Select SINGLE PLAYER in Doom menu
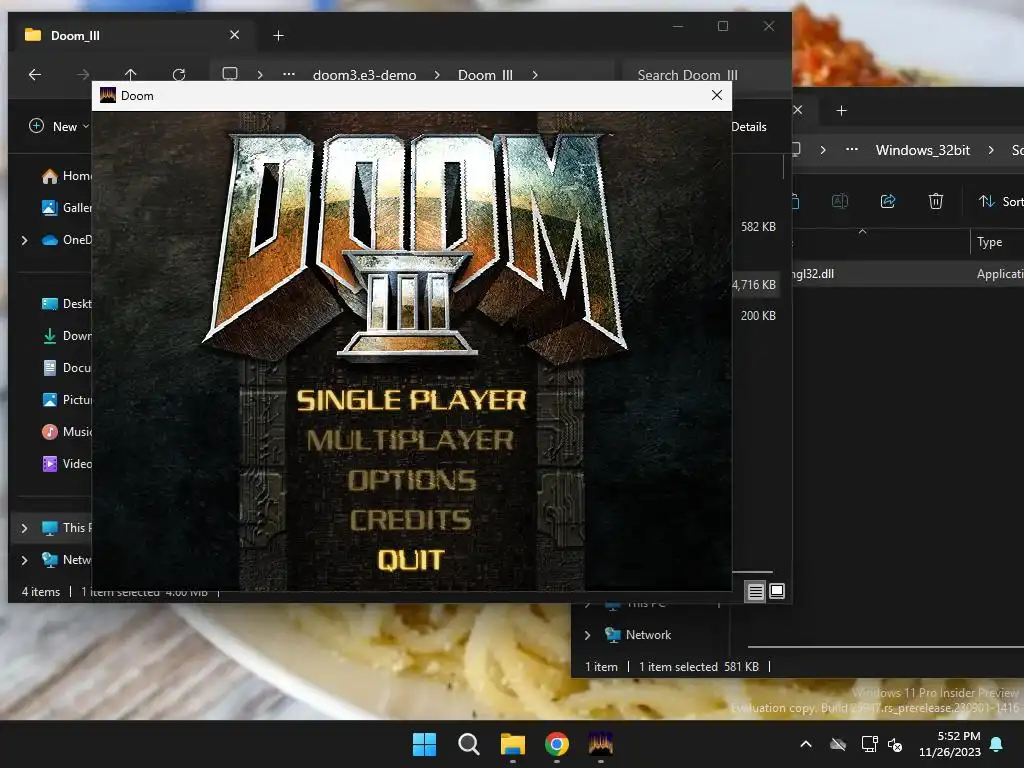The width and height of the screenshot is (1024, 768). [x=411, y=400]
